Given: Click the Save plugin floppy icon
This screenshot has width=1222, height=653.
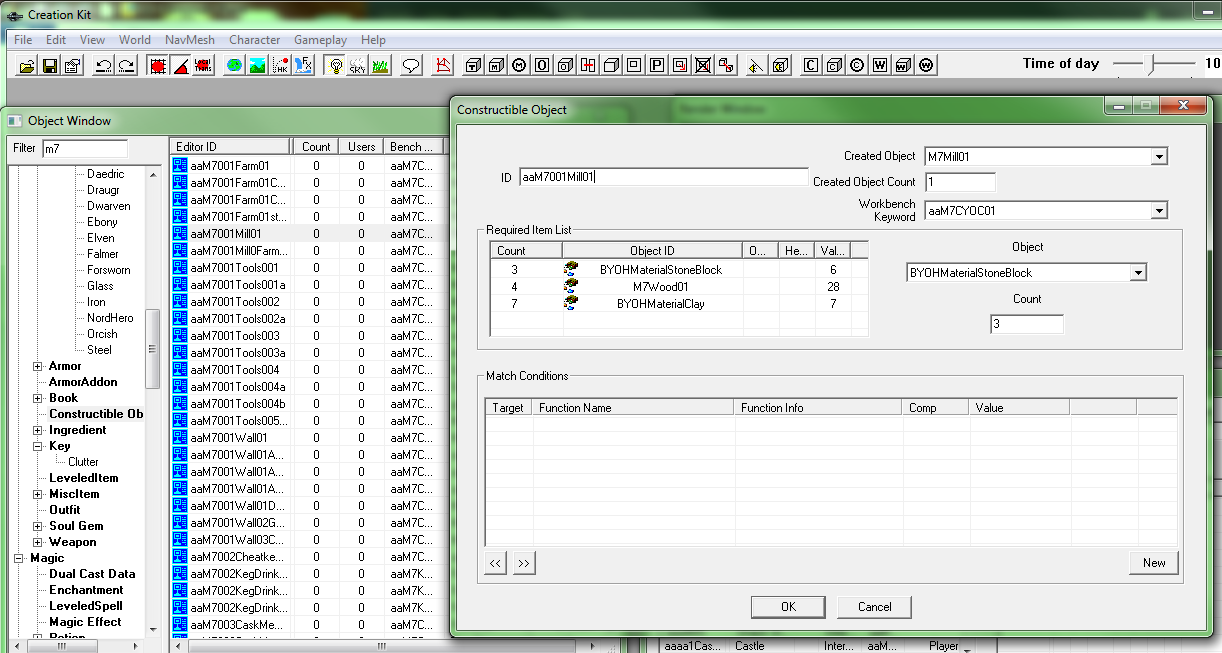Looking at the screenshot, I should coord(49,66).
